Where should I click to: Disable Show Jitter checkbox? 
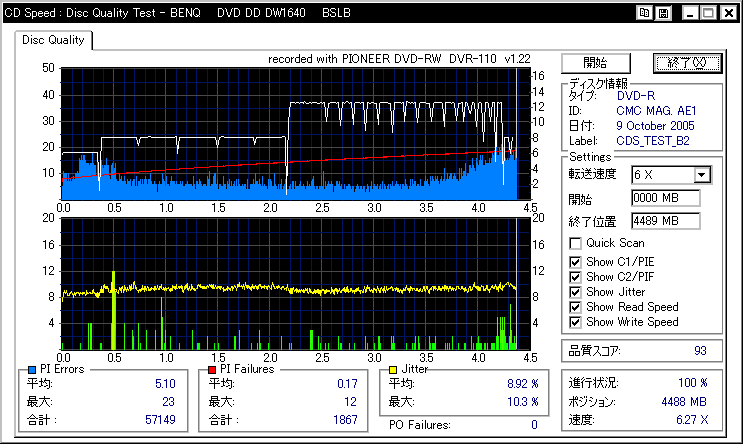[x=575, y=292]
